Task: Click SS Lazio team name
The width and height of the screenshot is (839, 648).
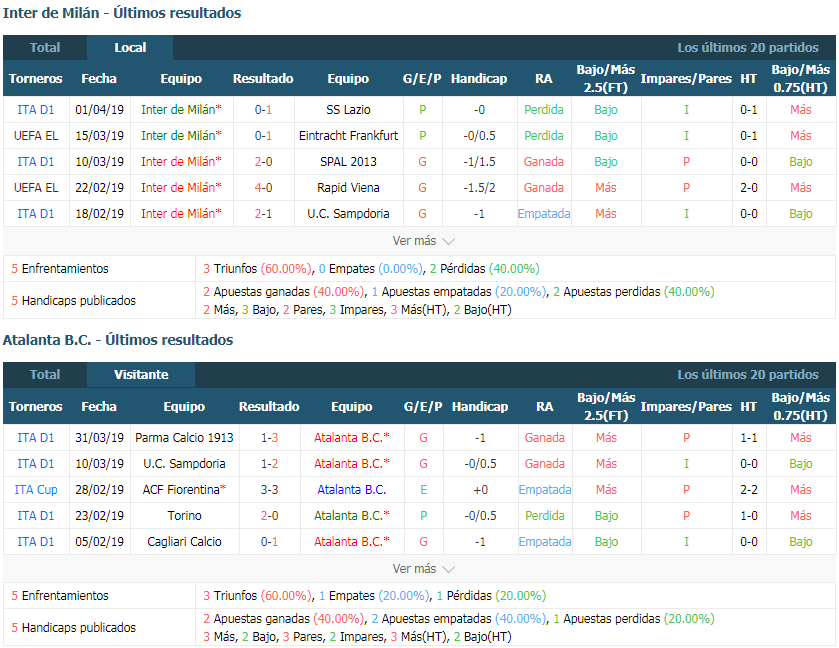Action: (348, 110)
